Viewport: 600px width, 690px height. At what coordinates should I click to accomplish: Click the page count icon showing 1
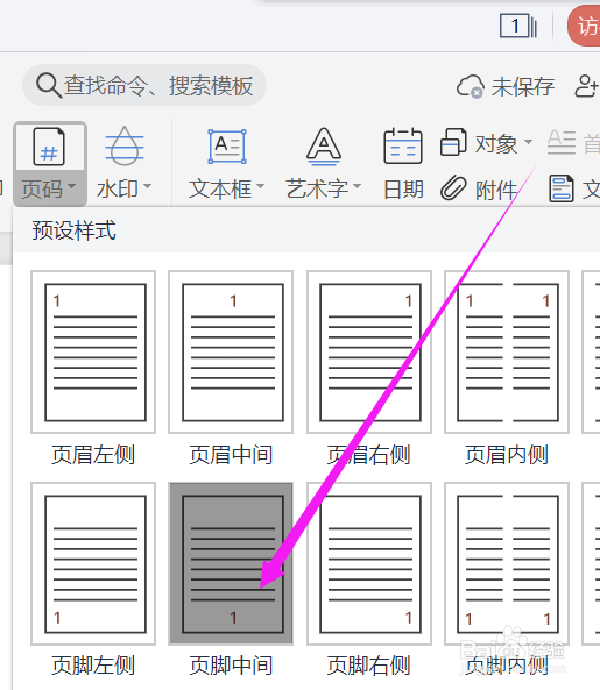(x=519, y=26)
